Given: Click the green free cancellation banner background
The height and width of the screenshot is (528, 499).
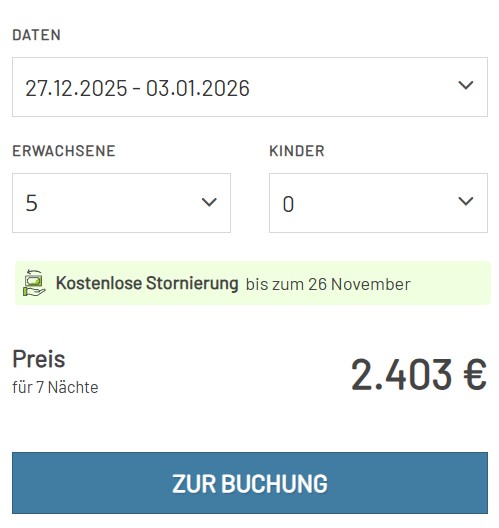Looking at the screenshot, I should (x=253, y=283).
